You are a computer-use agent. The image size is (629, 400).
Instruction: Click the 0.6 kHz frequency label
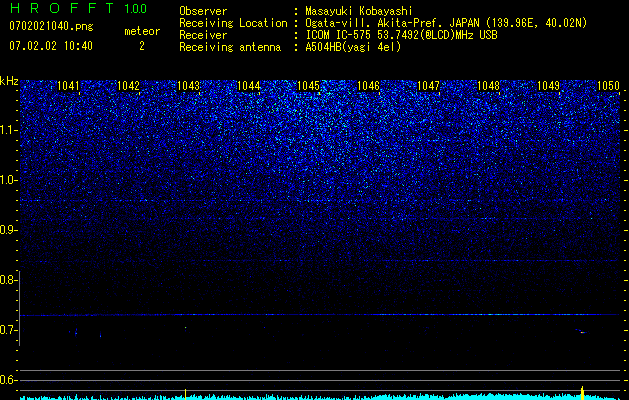point(8,380)
